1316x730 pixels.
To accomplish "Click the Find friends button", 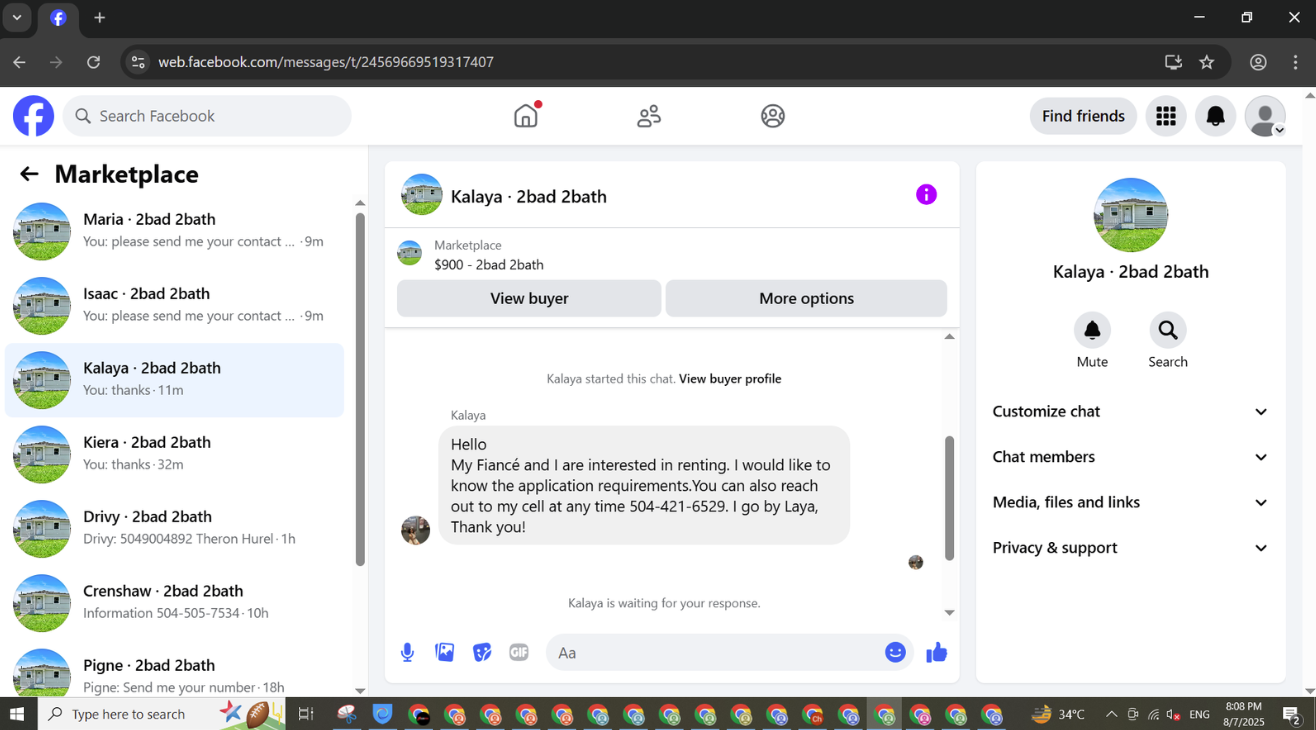I will click(x=1083, y=116).
